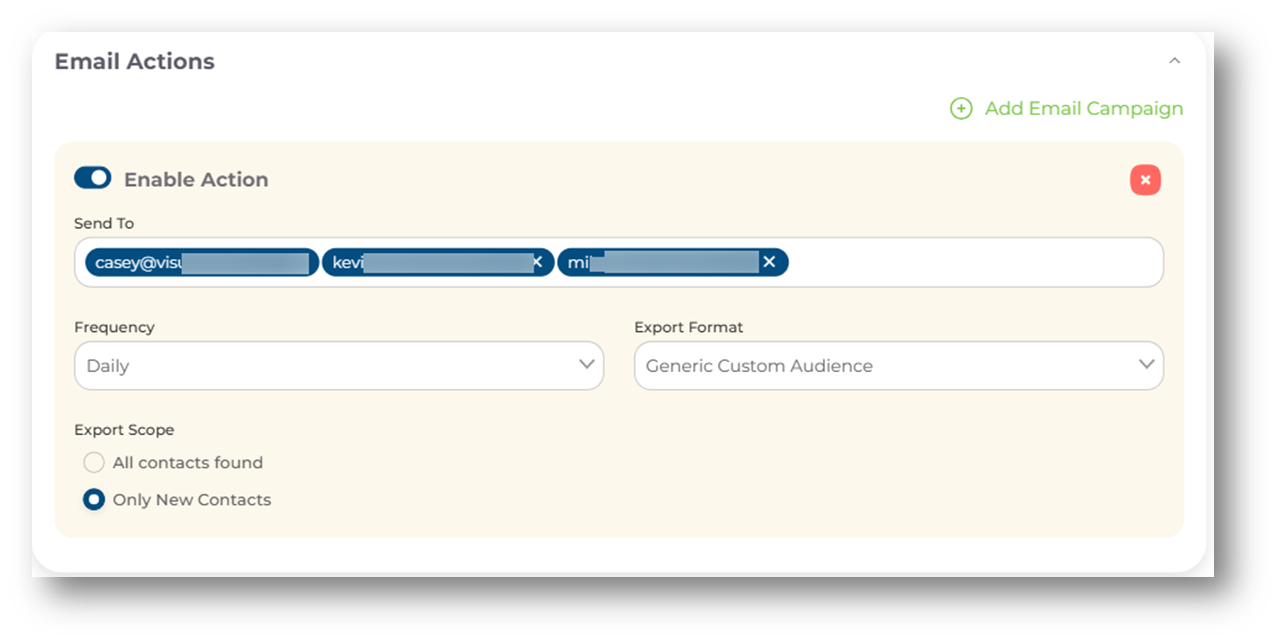The height and width of the screenshot is (642, 1279).
Task: Select 'All contacts found' radio button
Action: pos(94,462)
